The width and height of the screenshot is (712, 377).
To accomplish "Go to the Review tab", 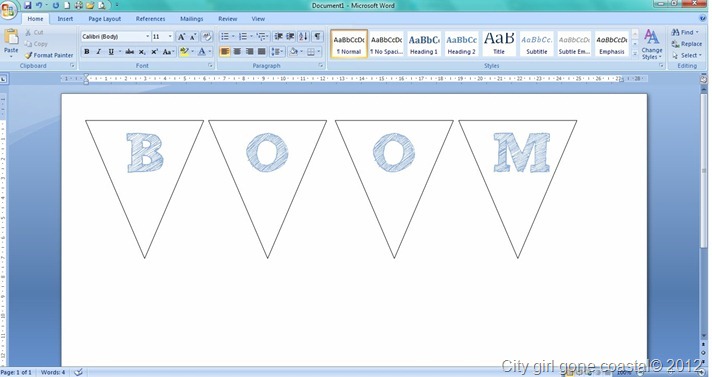I will coord(227,19).
